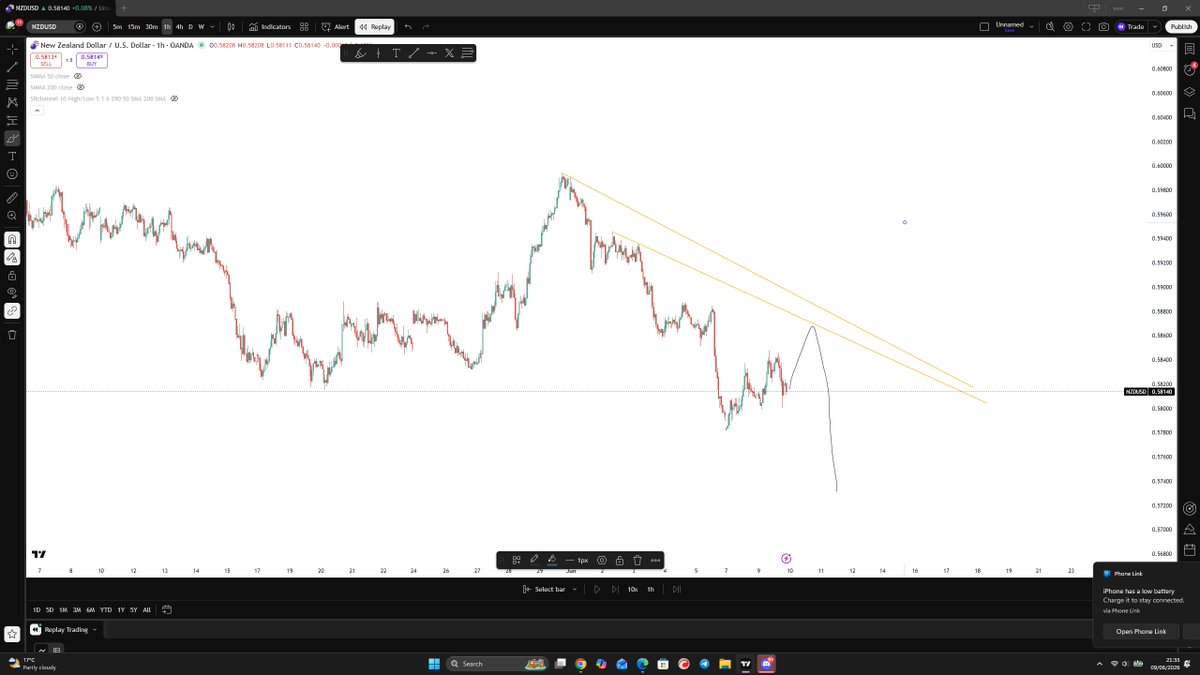Open the candlestick chart style menu
Image resolution: width=1200 pixels, height=675 pixels.
point(231,27)
